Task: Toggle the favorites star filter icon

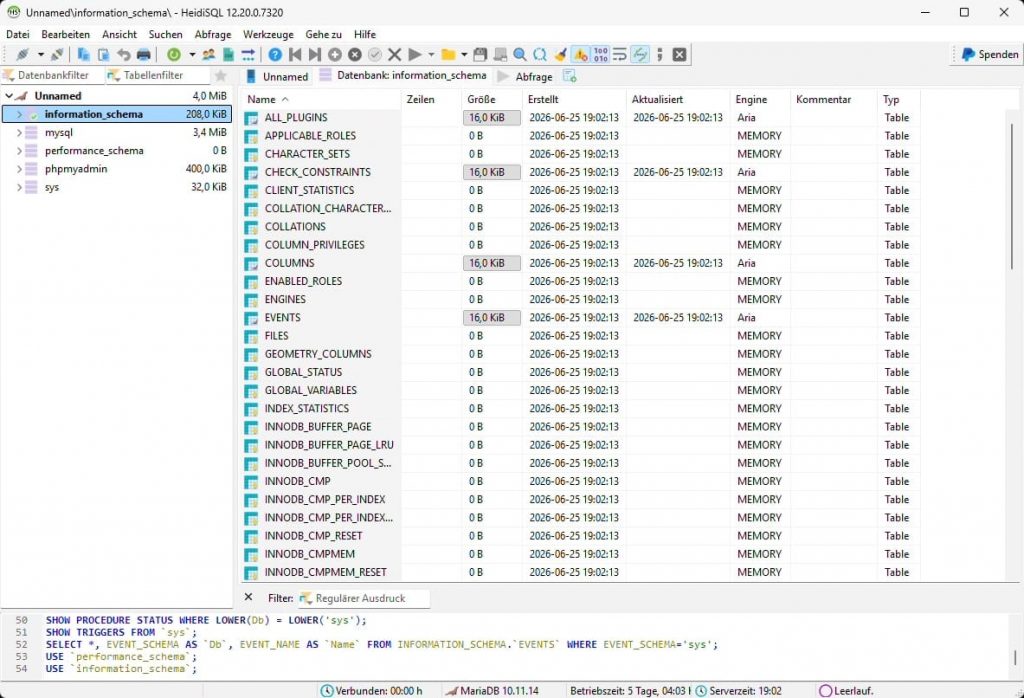Action: pyautogui.click(x=221, y=76)
